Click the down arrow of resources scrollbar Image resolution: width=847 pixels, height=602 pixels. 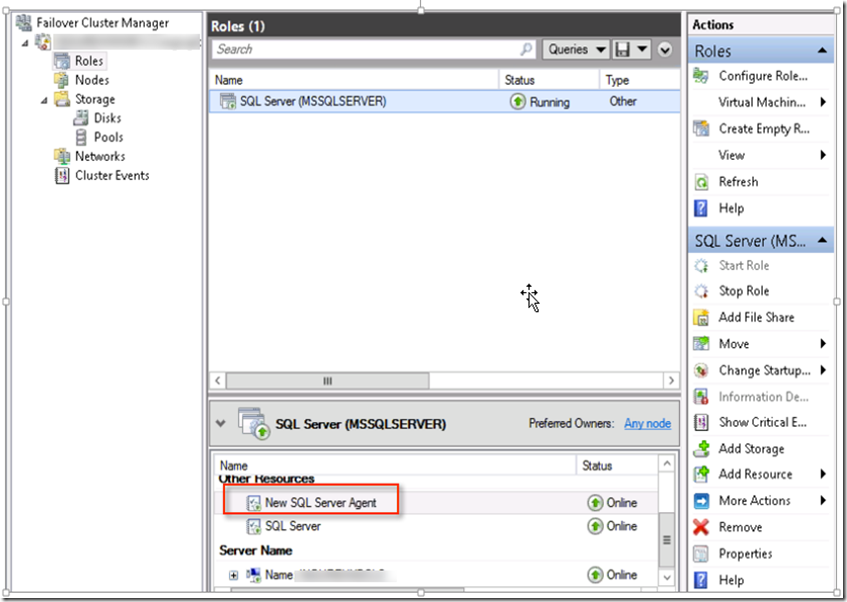[x=667, y=578]
